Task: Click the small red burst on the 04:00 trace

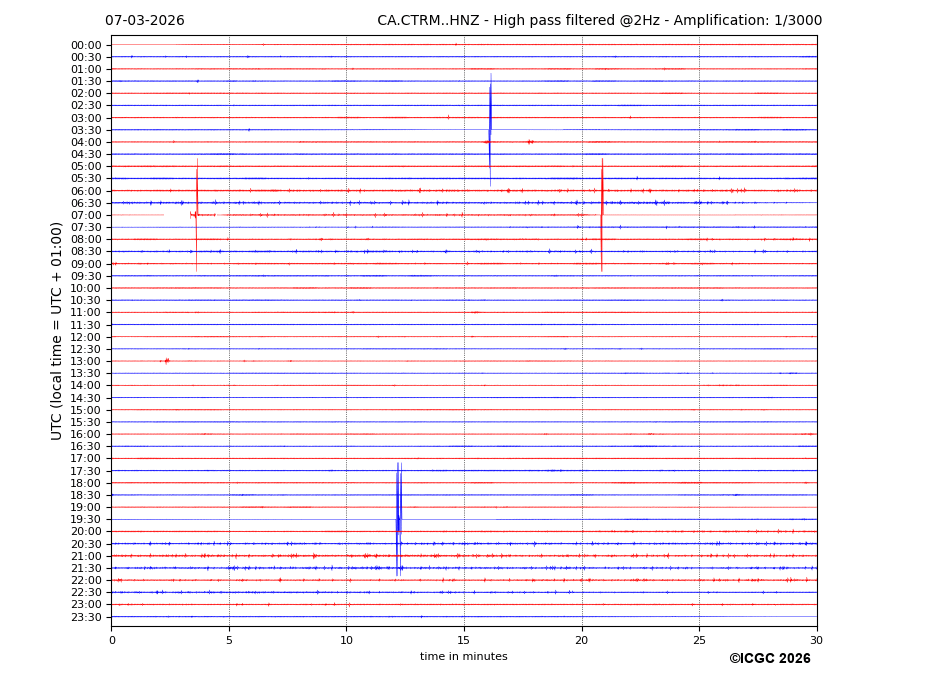Action: tap(529, 142)
